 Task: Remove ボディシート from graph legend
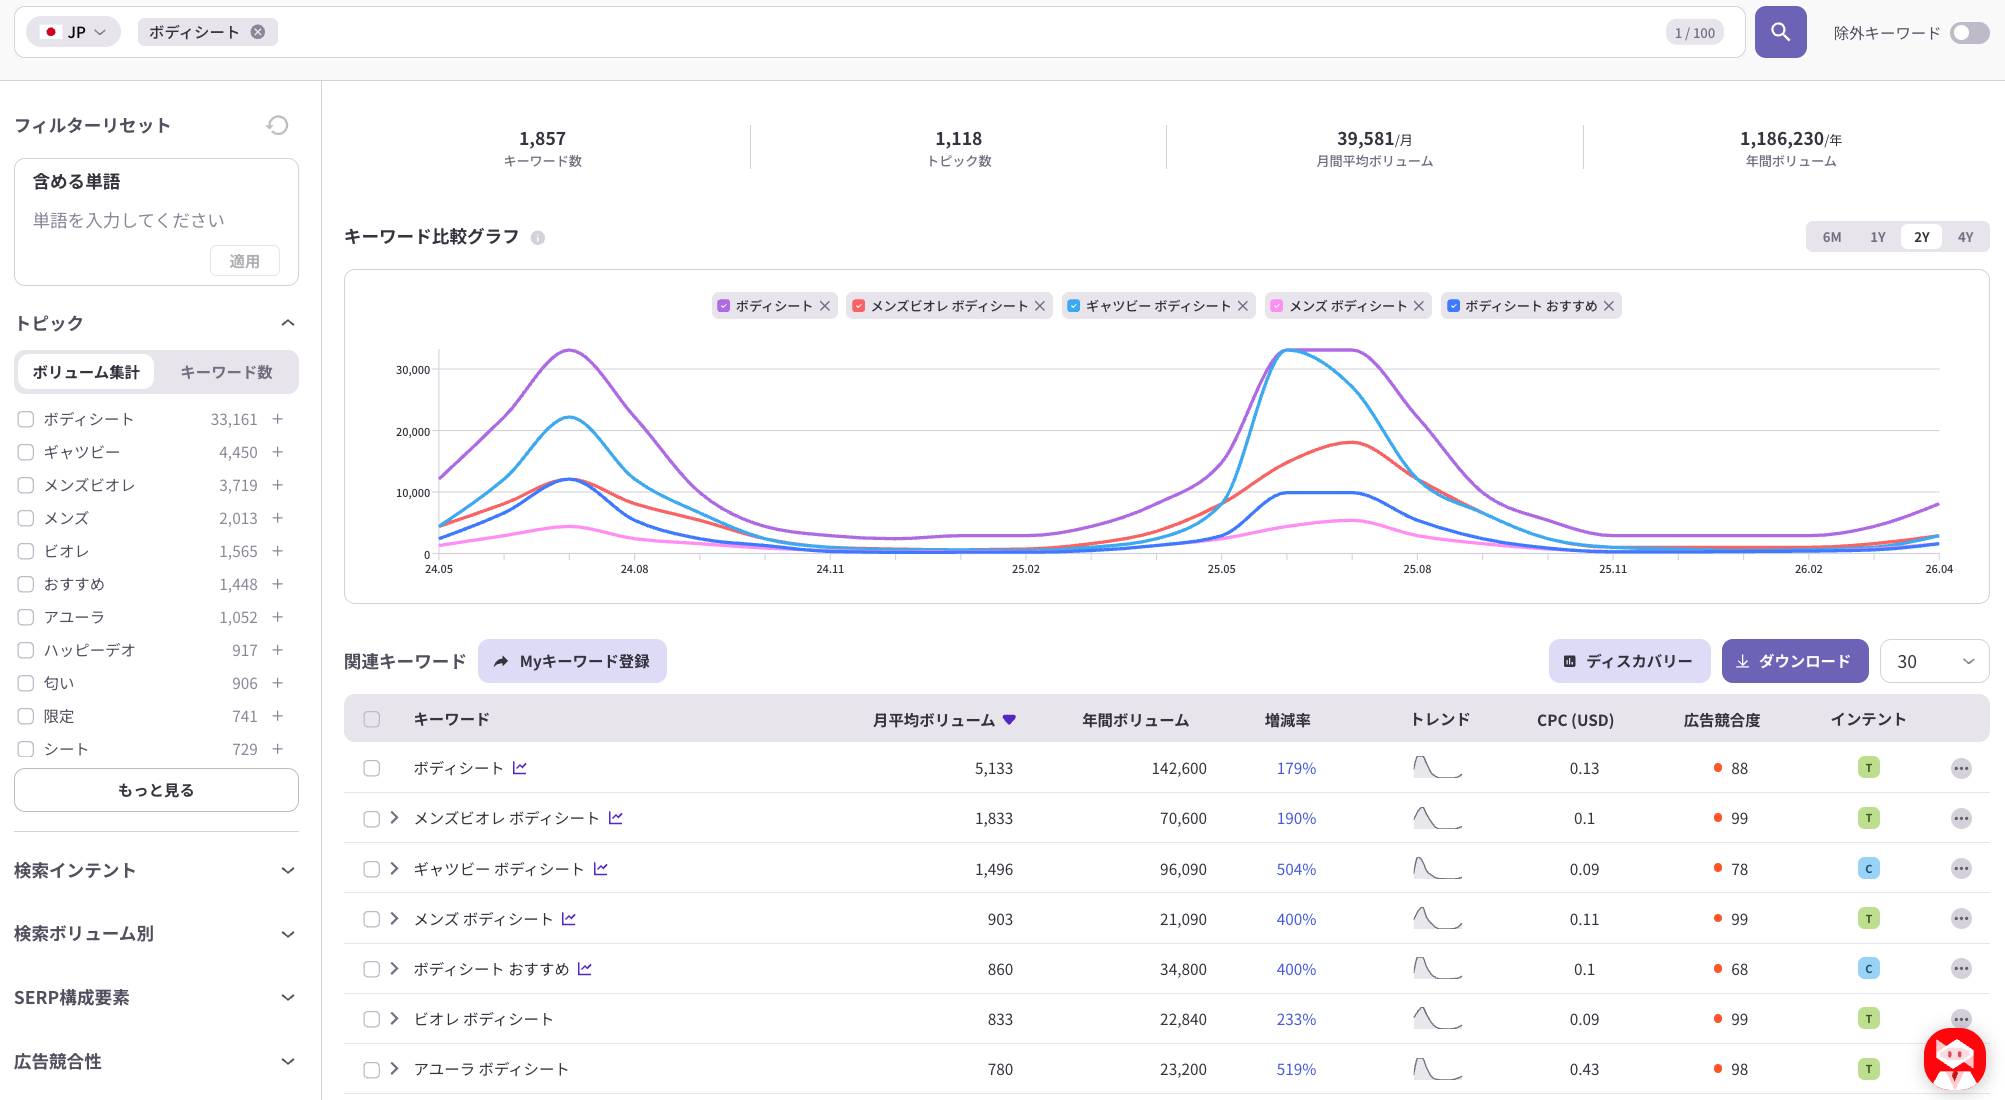click(x=825, y=306)
